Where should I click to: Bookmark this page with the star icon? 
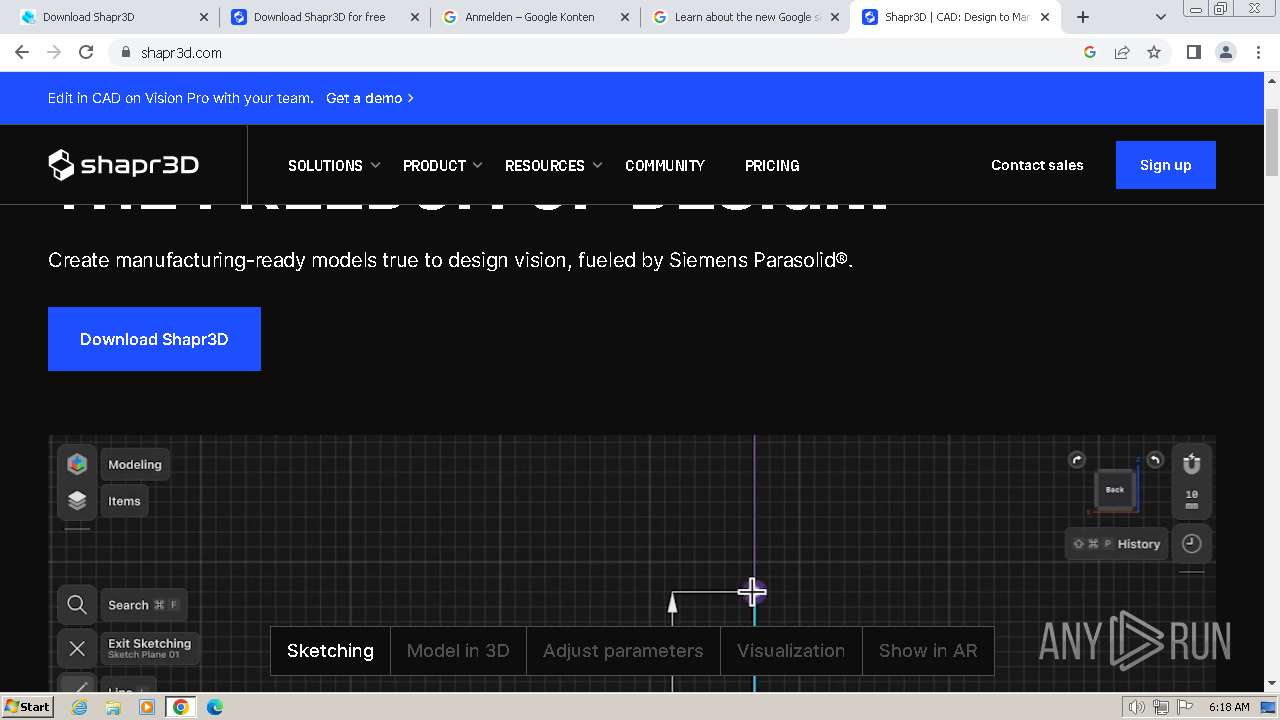pos(1154,52)
